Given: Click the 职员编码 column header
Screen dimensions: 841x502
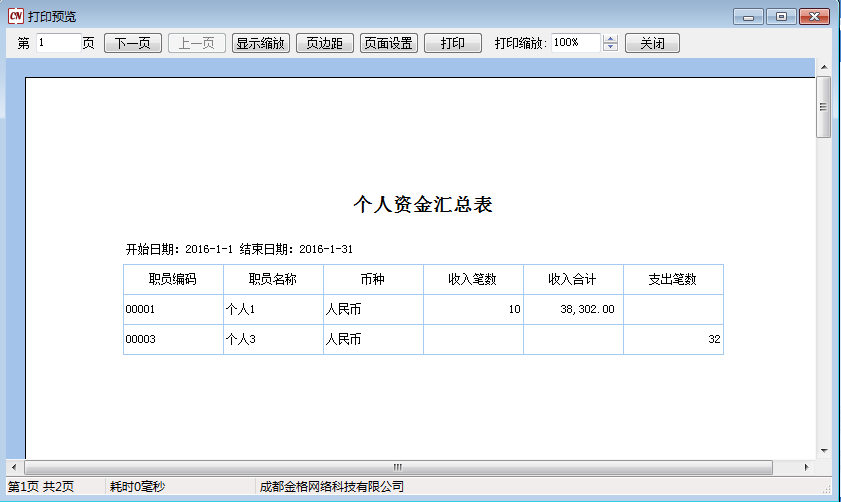Looking at the screenshot, I should 173,279.
